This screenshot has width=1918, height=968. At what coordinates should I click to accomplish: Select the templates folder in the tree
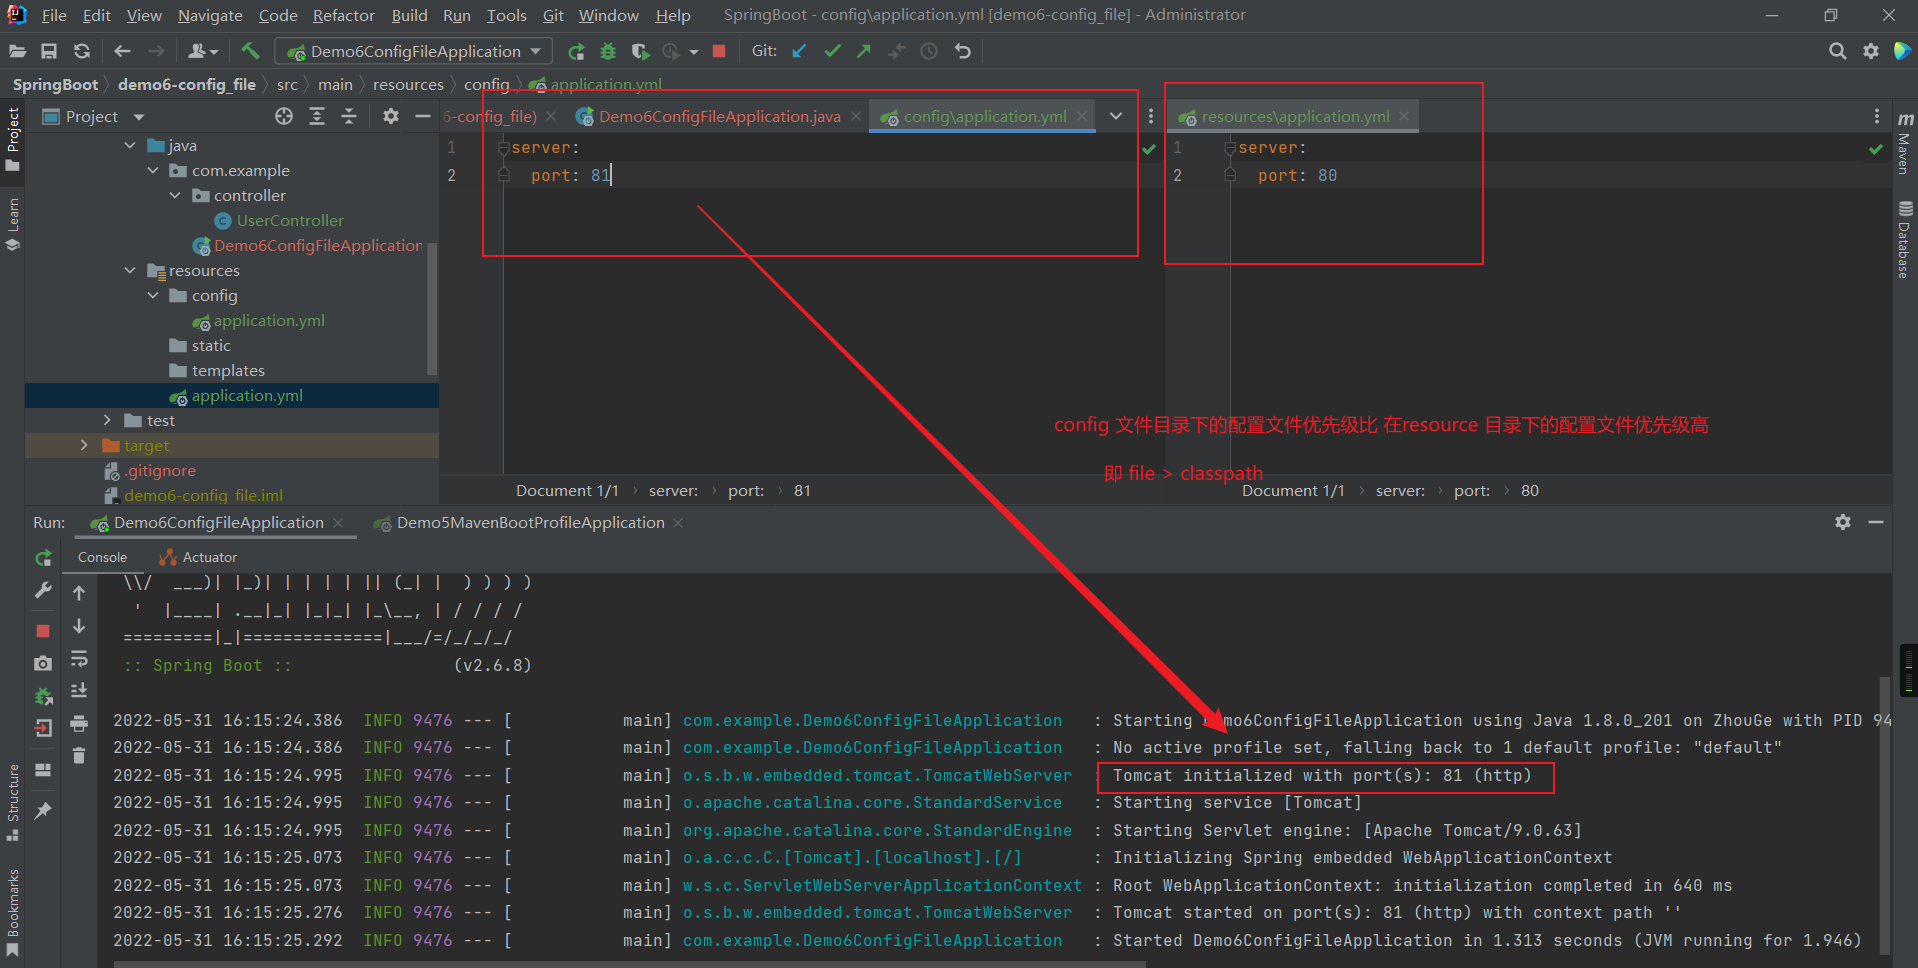pyautogui.click(x=228, y=371)
